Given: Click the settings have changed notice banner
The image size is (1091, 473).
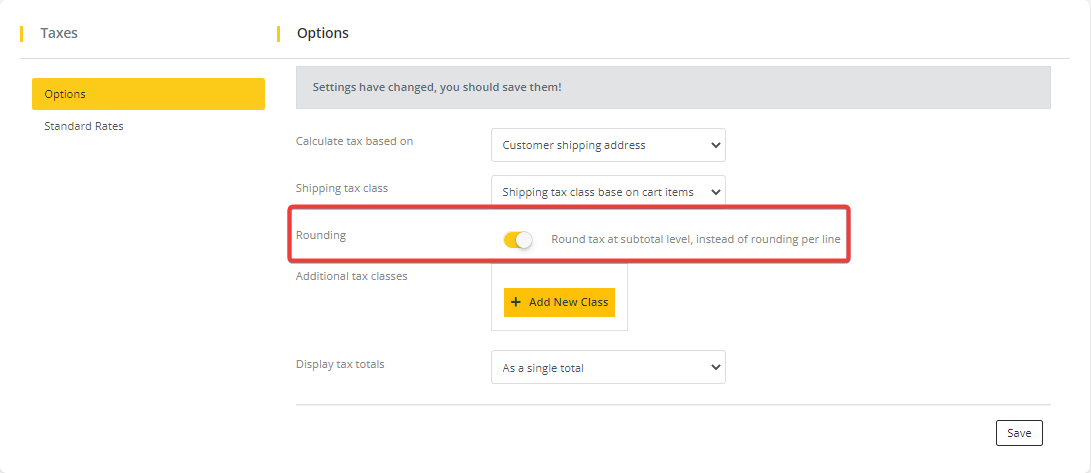Looking at the screenshot, I should 673,87.
